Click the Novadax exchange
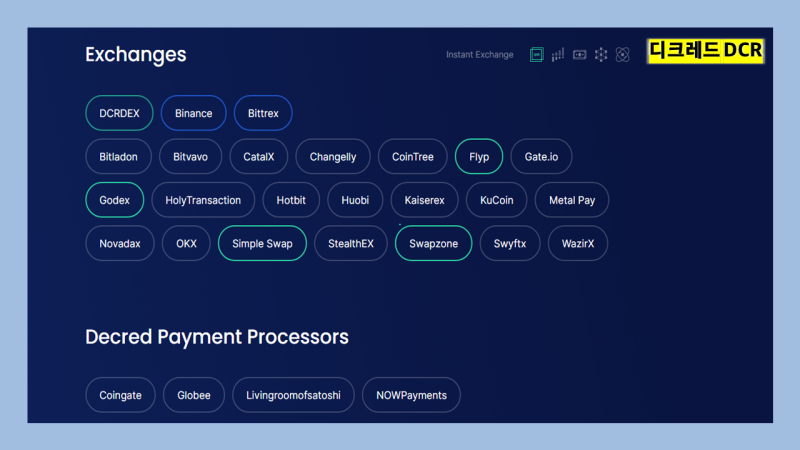Screen dimensions: 800x450 pos(120,243)
